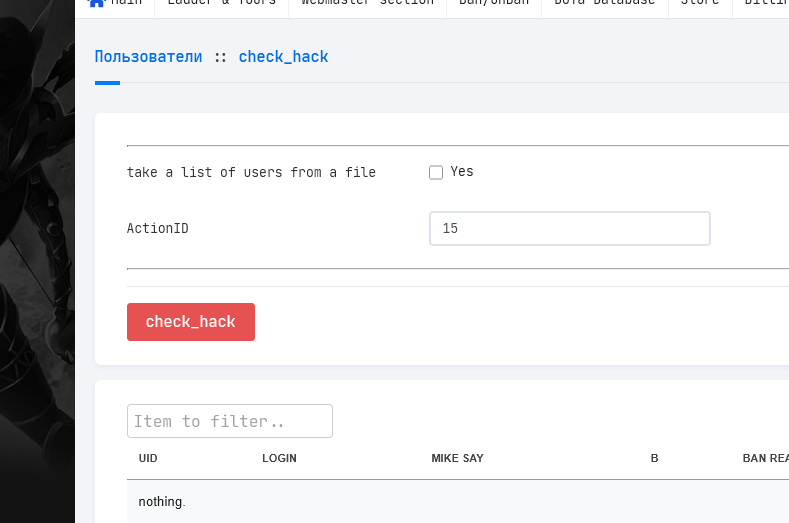This screenshot has width=789, height=523.
Task: Open the cut-off menu item after Store
Action: coord(766,3)
